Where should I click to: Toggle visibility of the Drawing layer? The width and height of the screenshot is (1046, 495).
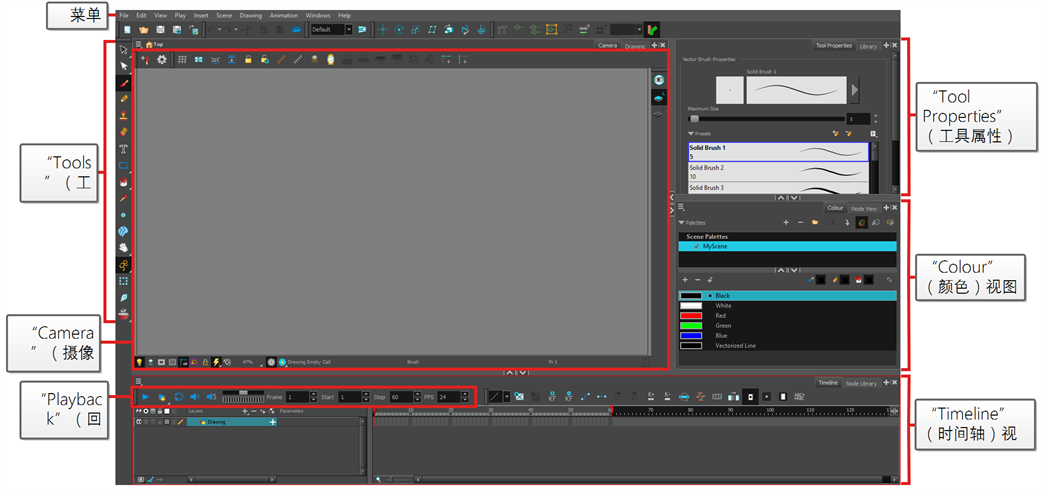(139, 422)
